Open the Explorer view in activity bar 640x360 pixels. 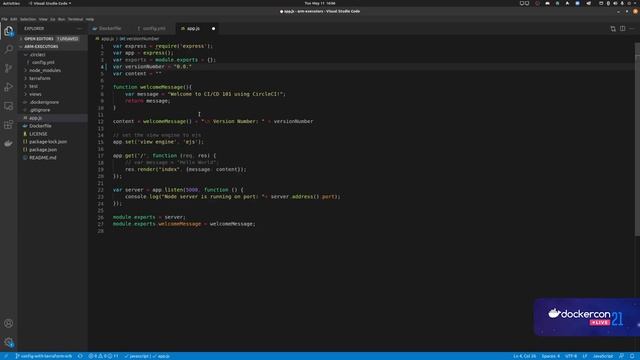(x=9, y=31)
